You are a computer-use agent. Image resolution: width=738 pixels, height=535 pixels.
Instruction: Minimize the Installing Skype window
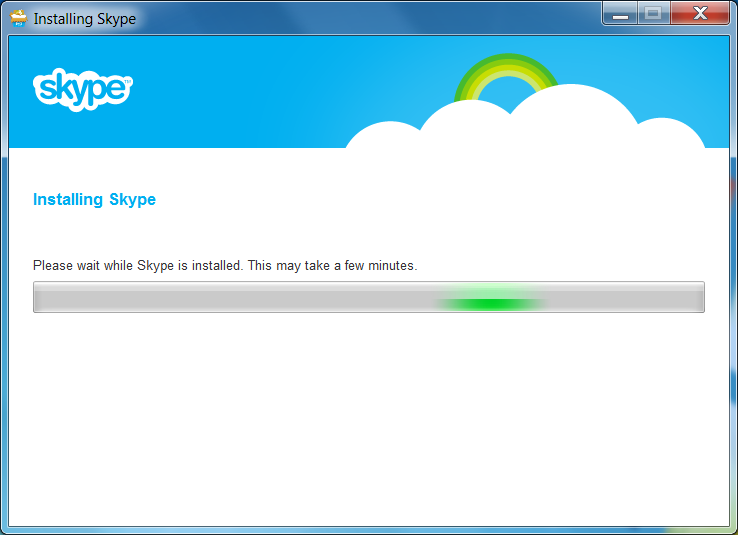click(x=619, y=14)
